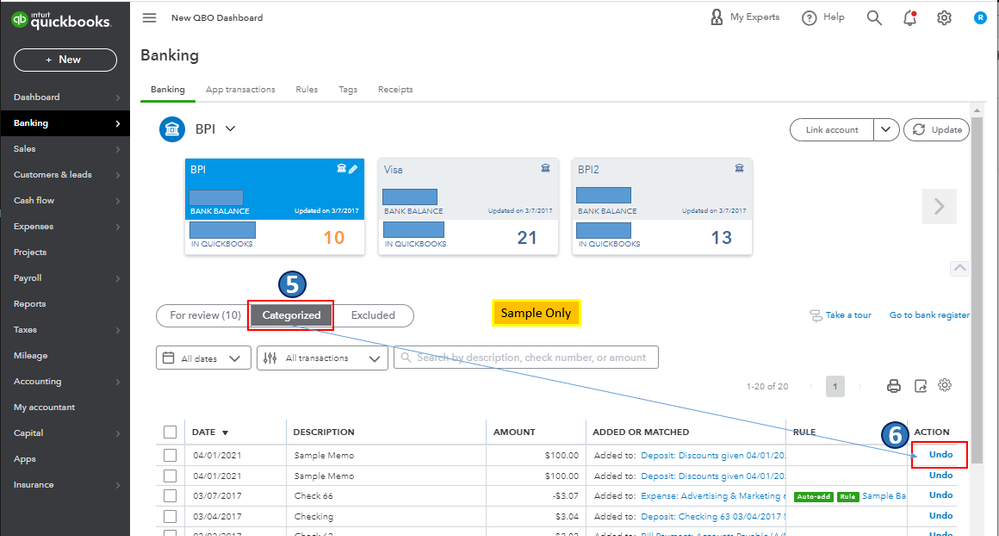Open the Expense: Advertising & Marketing link
Screen dimensions: 999x536
713,496
